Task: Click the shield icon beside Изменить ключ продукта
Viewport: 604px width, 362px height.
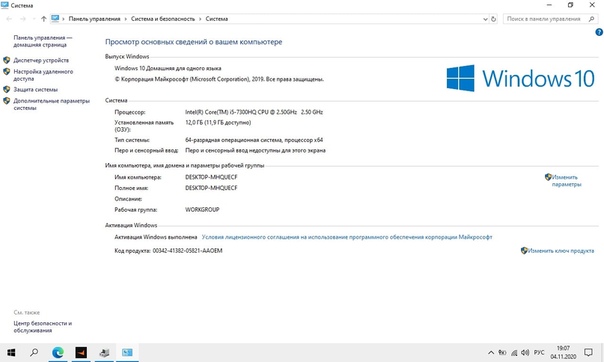Action: click(x=524, y=251)
